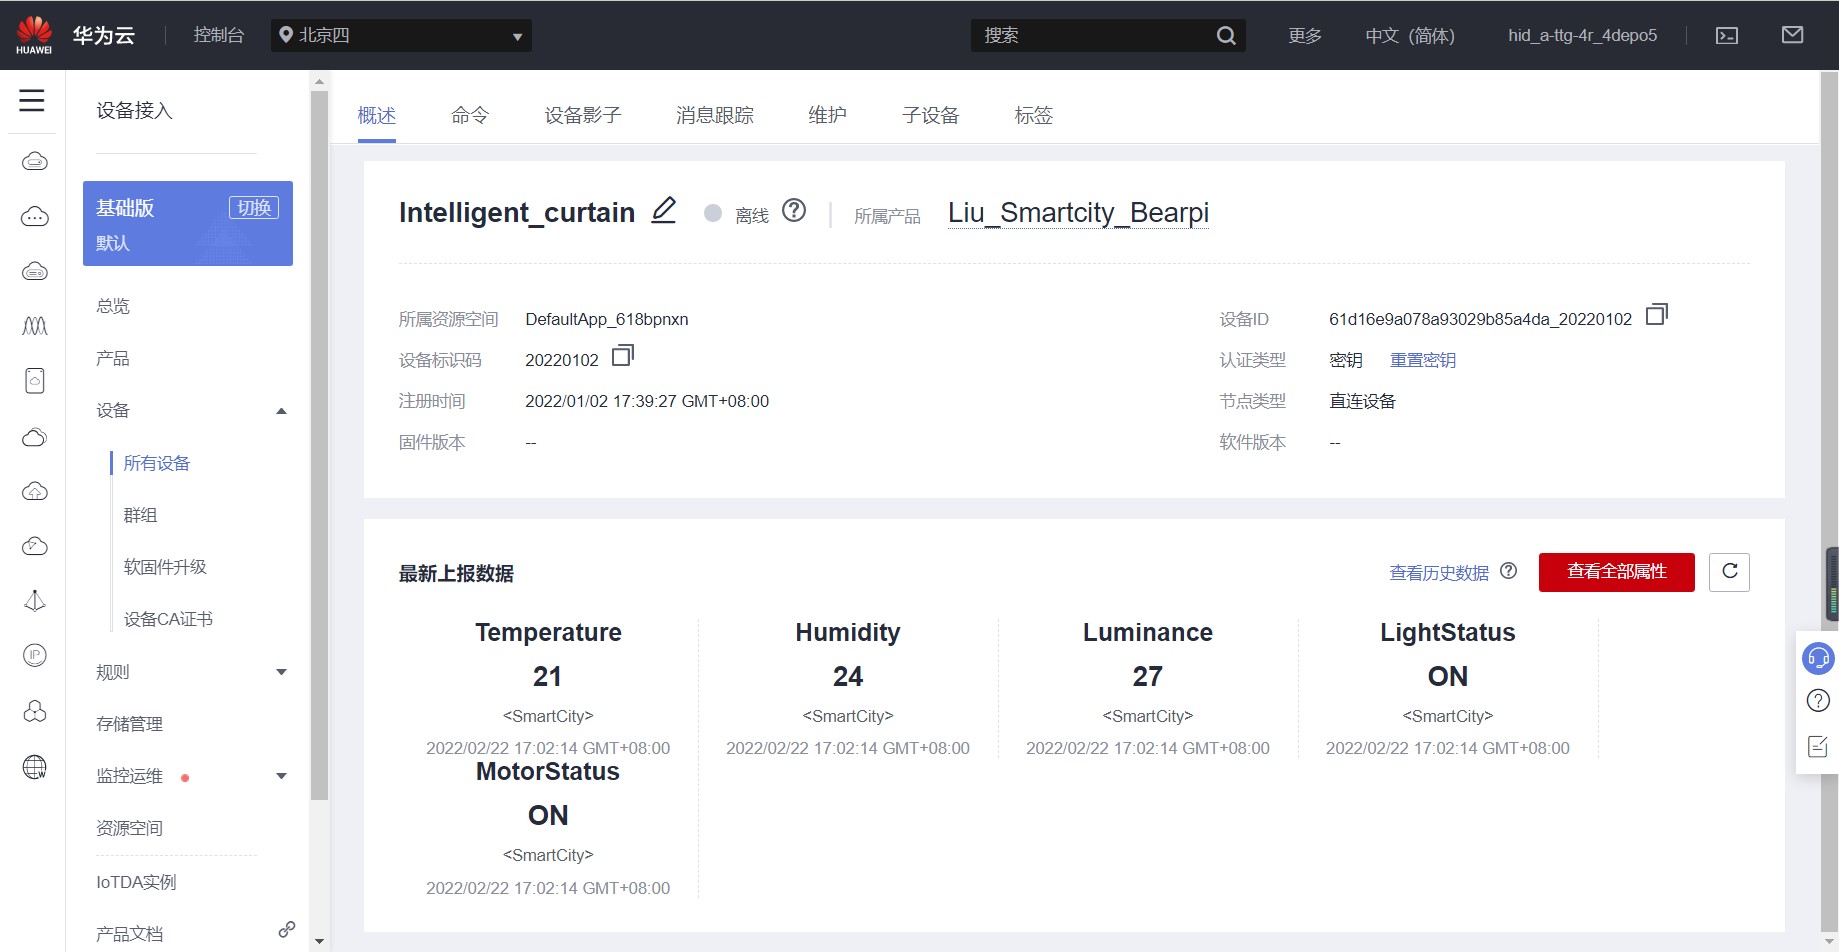Open the feedback note icon
This screenshot has width=1839, height=952.
pyautogui.click(x=1818, y=746)
